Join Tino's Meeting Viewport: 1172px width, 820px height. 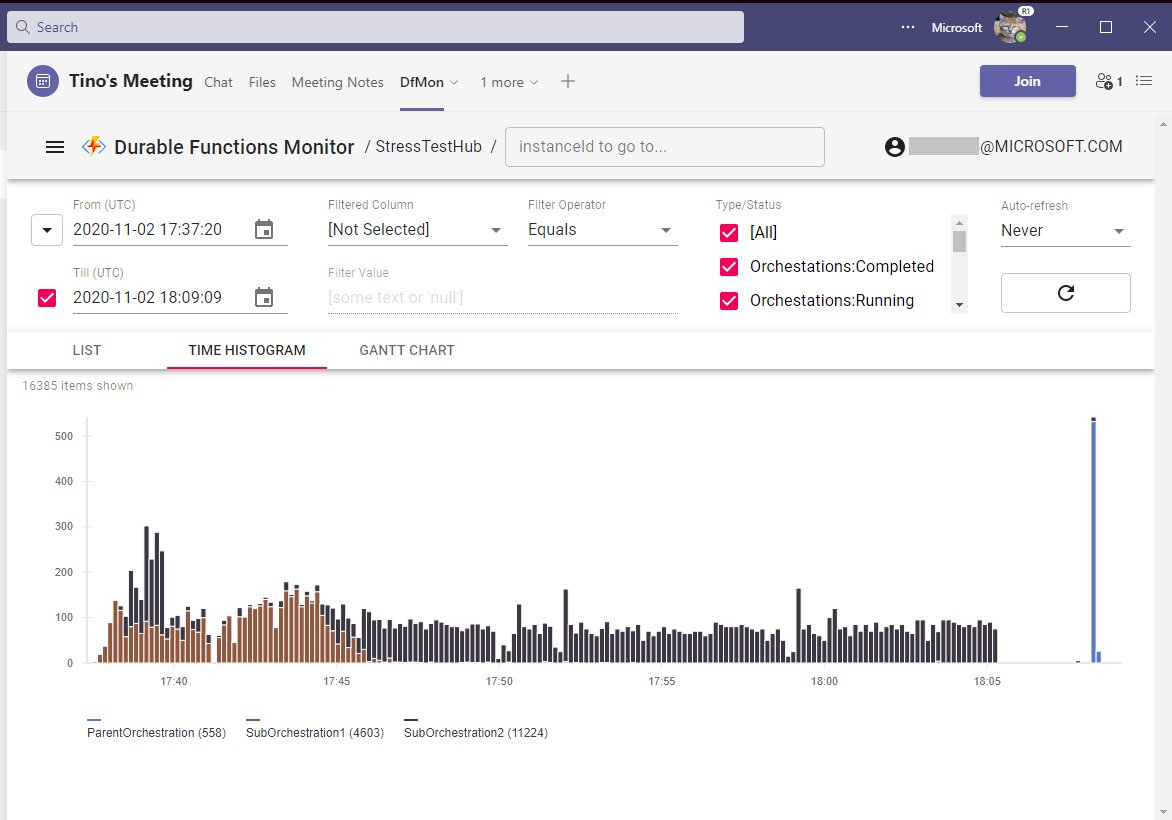click(1028, 81)
